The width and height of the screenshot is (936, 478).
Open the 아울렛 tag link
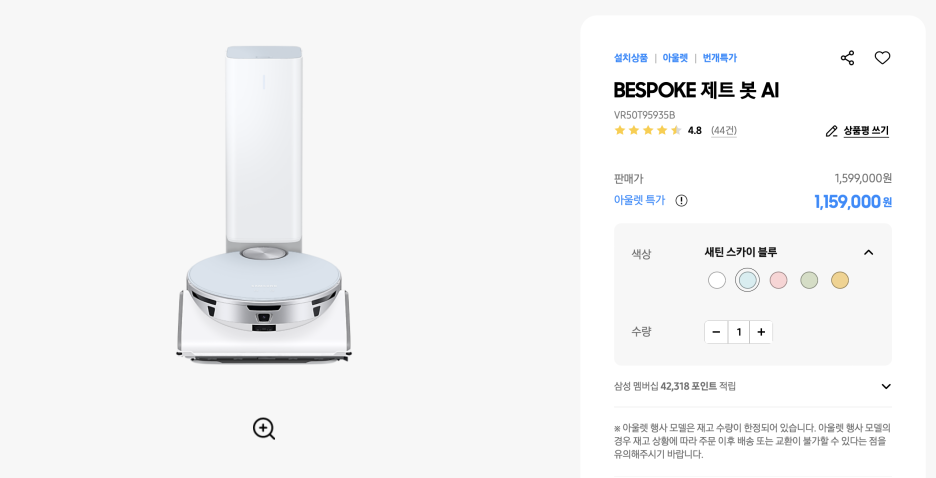click(675, 58)
